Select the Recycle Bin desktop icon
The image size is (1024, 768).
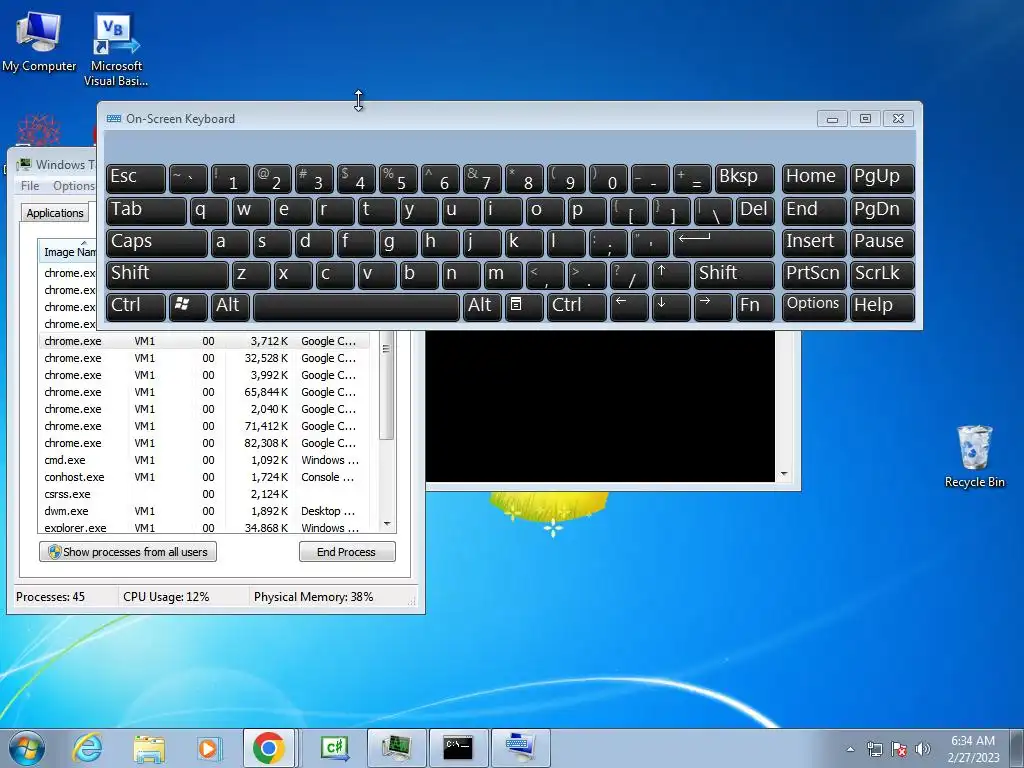(x=974, y=456)
